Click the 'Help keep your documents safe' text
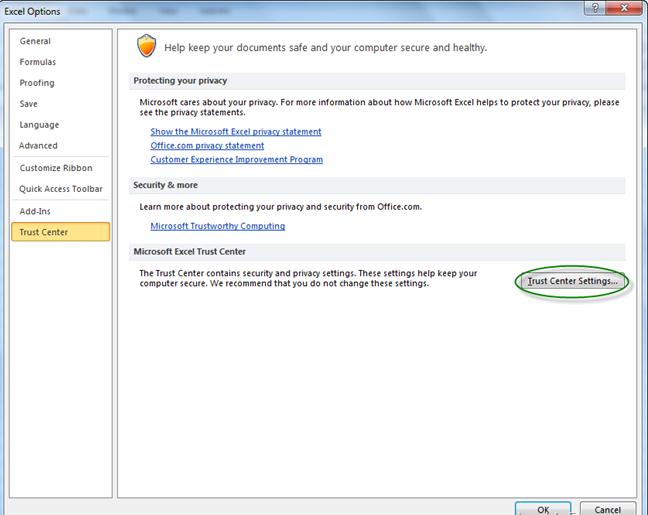 coord(326,48)
